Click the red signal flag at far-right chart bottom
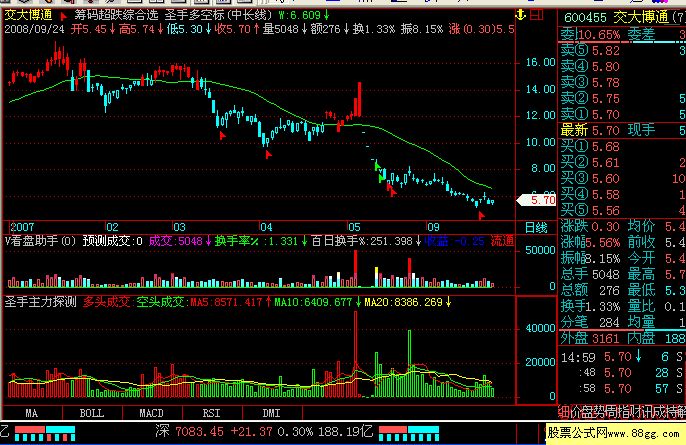 point(481,215)
